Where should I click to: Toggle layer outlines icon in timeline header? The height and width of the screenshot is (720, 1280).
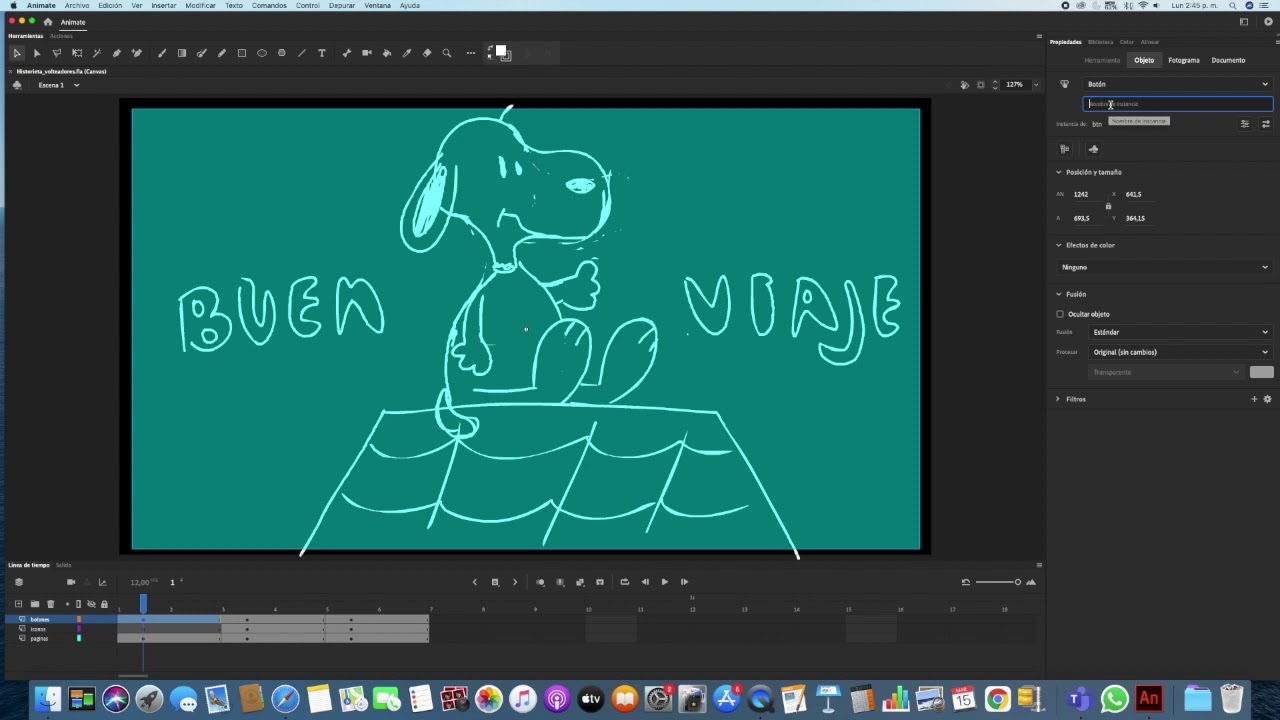(78, 604)
